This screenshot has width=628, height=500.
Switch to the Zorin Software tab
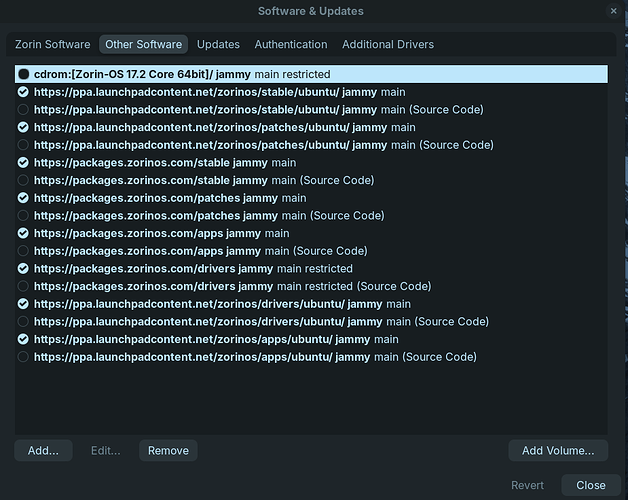[52, 44]
